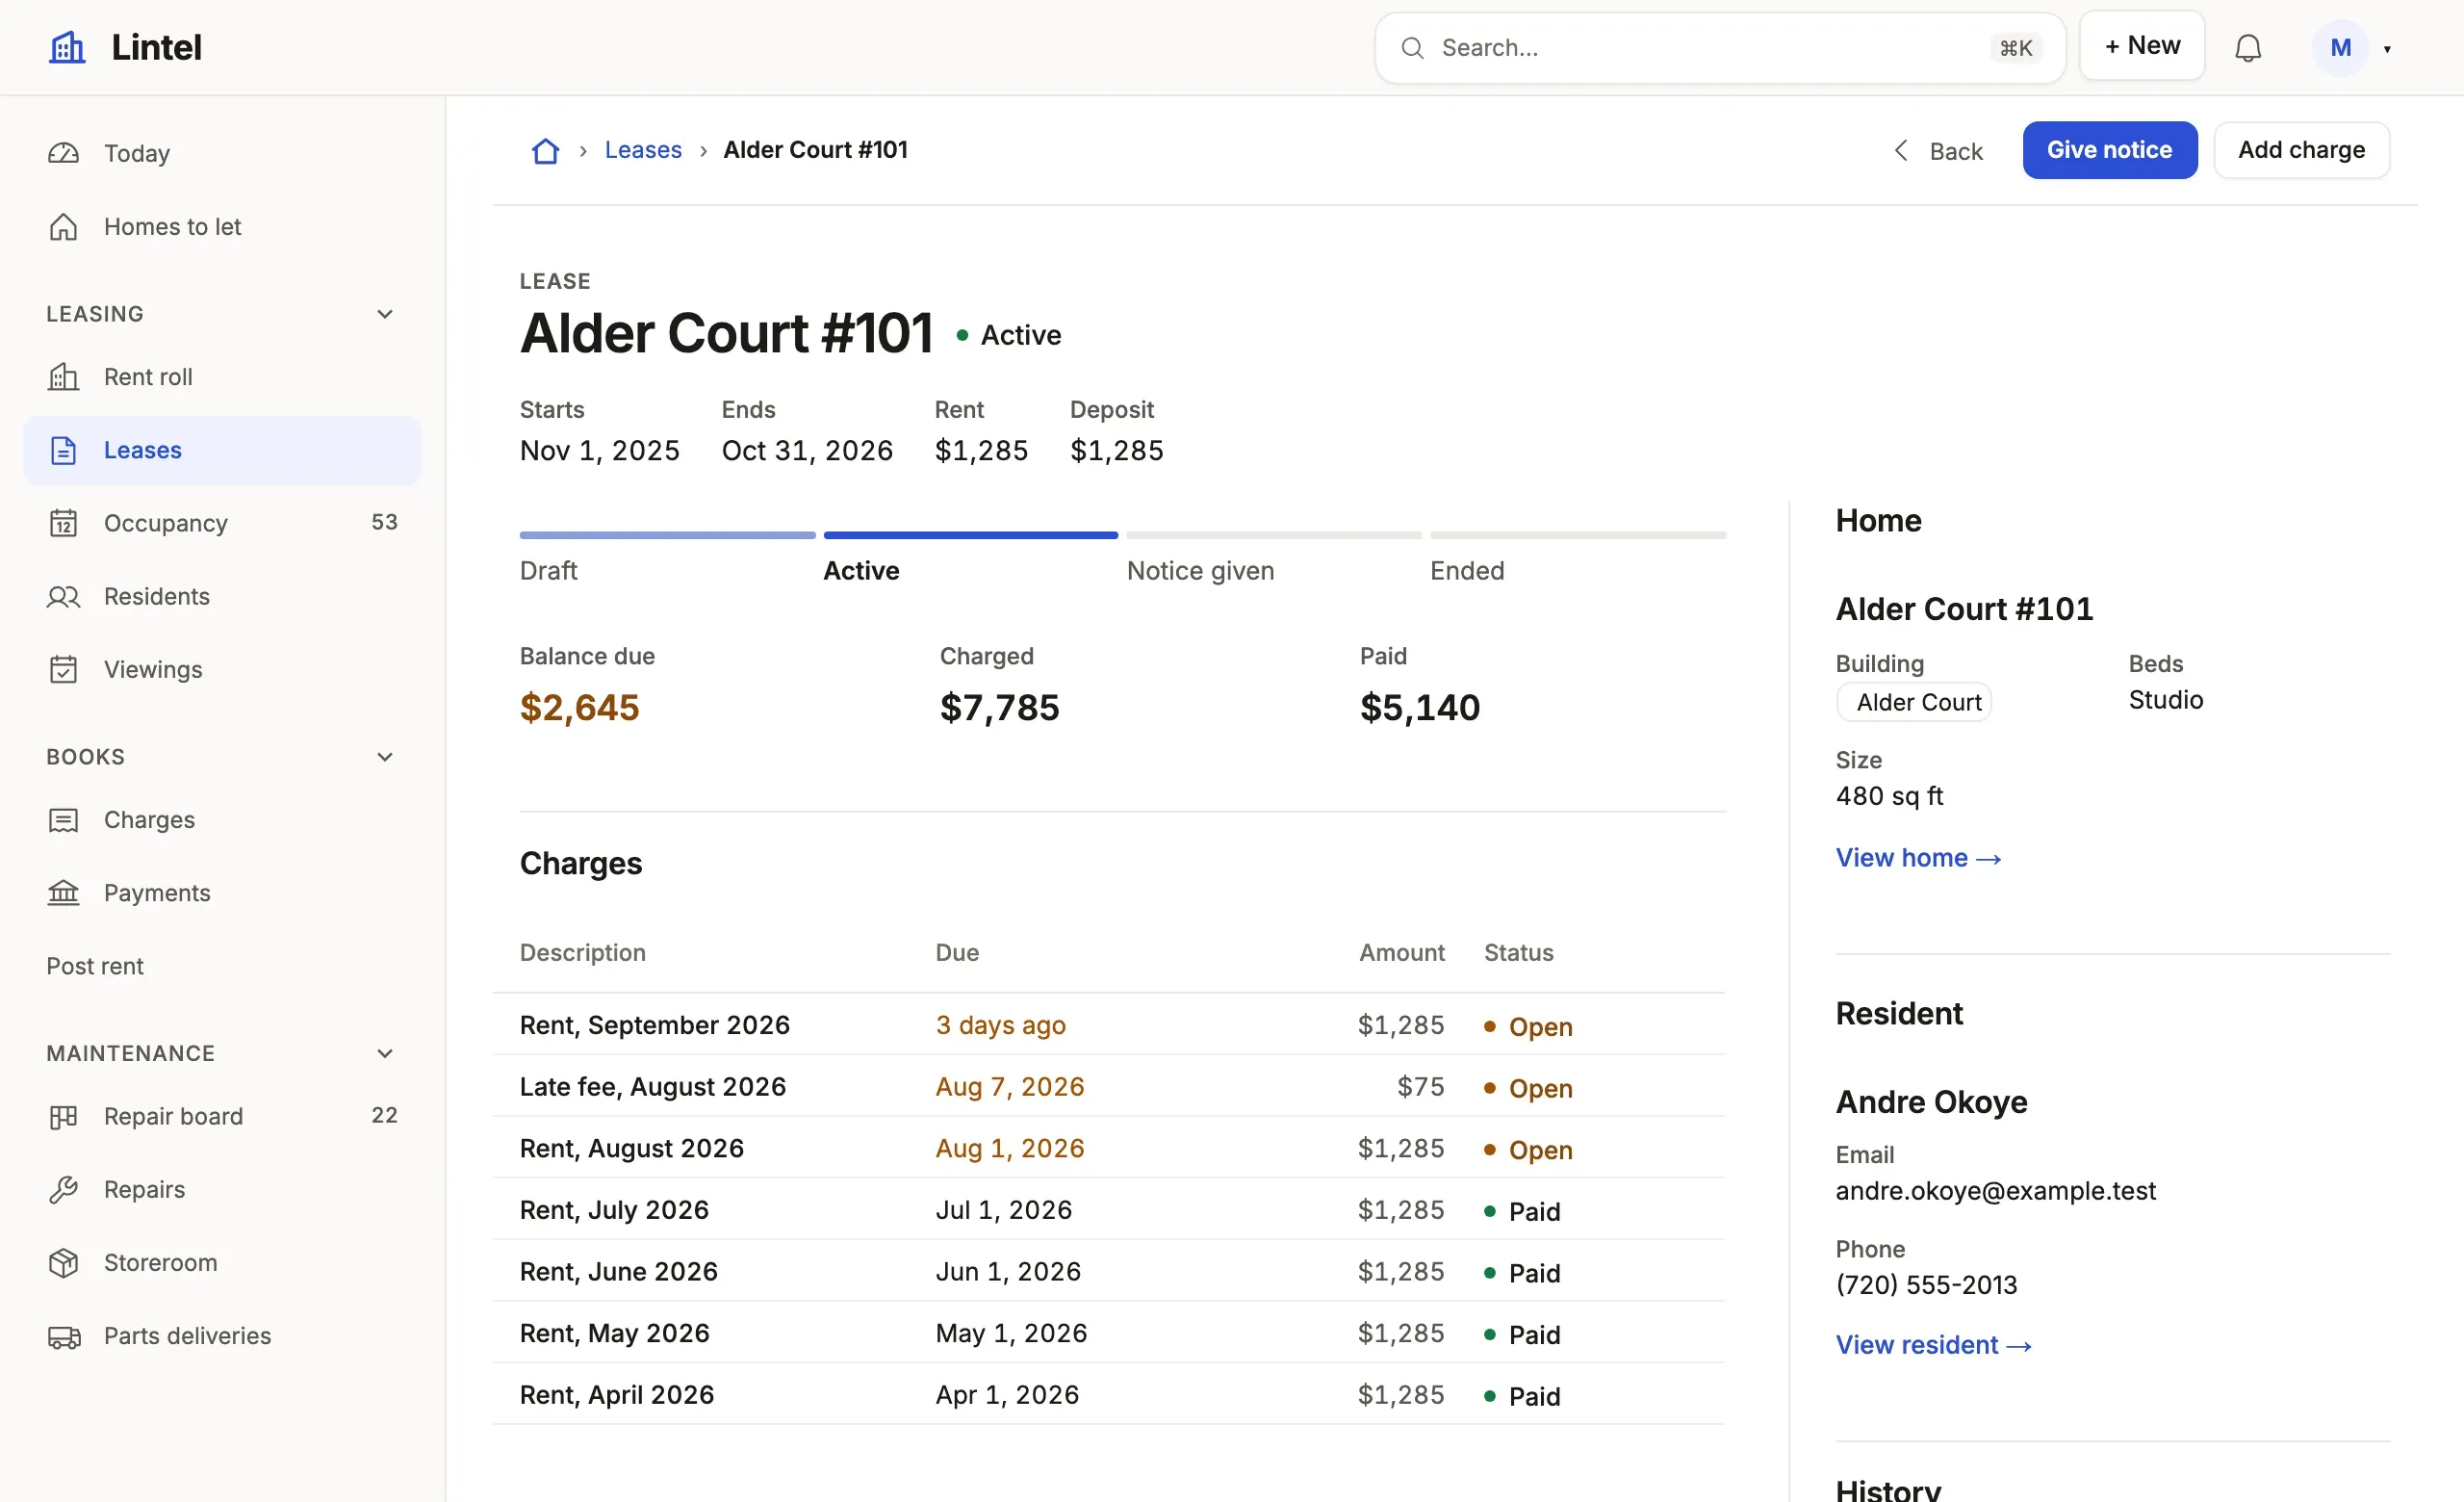
Task: Click the home breadcrumb icon
Action: coord(545,150)
